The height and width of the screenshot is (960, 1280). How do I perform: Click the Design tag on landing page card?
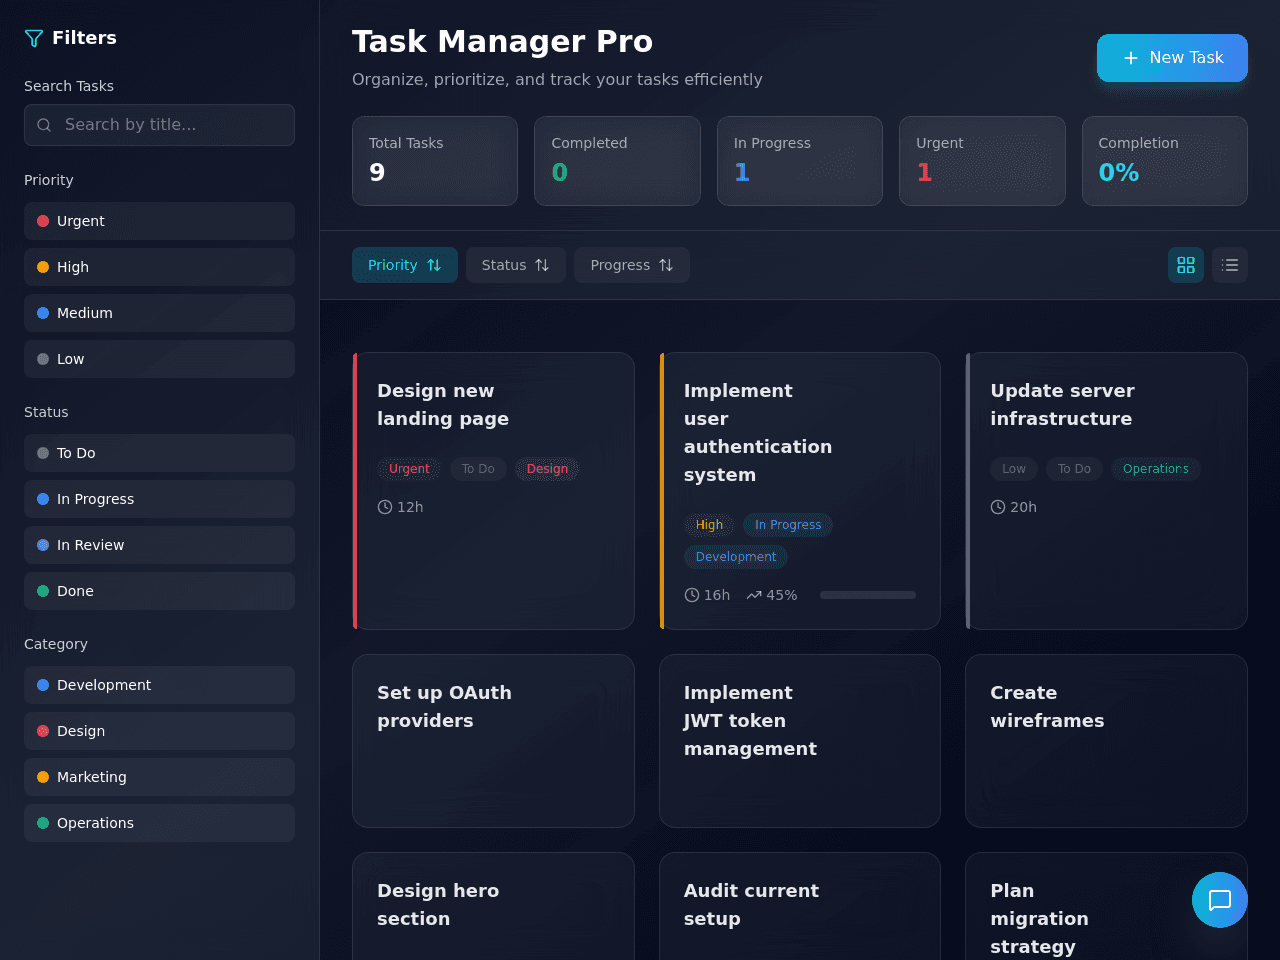(x=547, y=469)
